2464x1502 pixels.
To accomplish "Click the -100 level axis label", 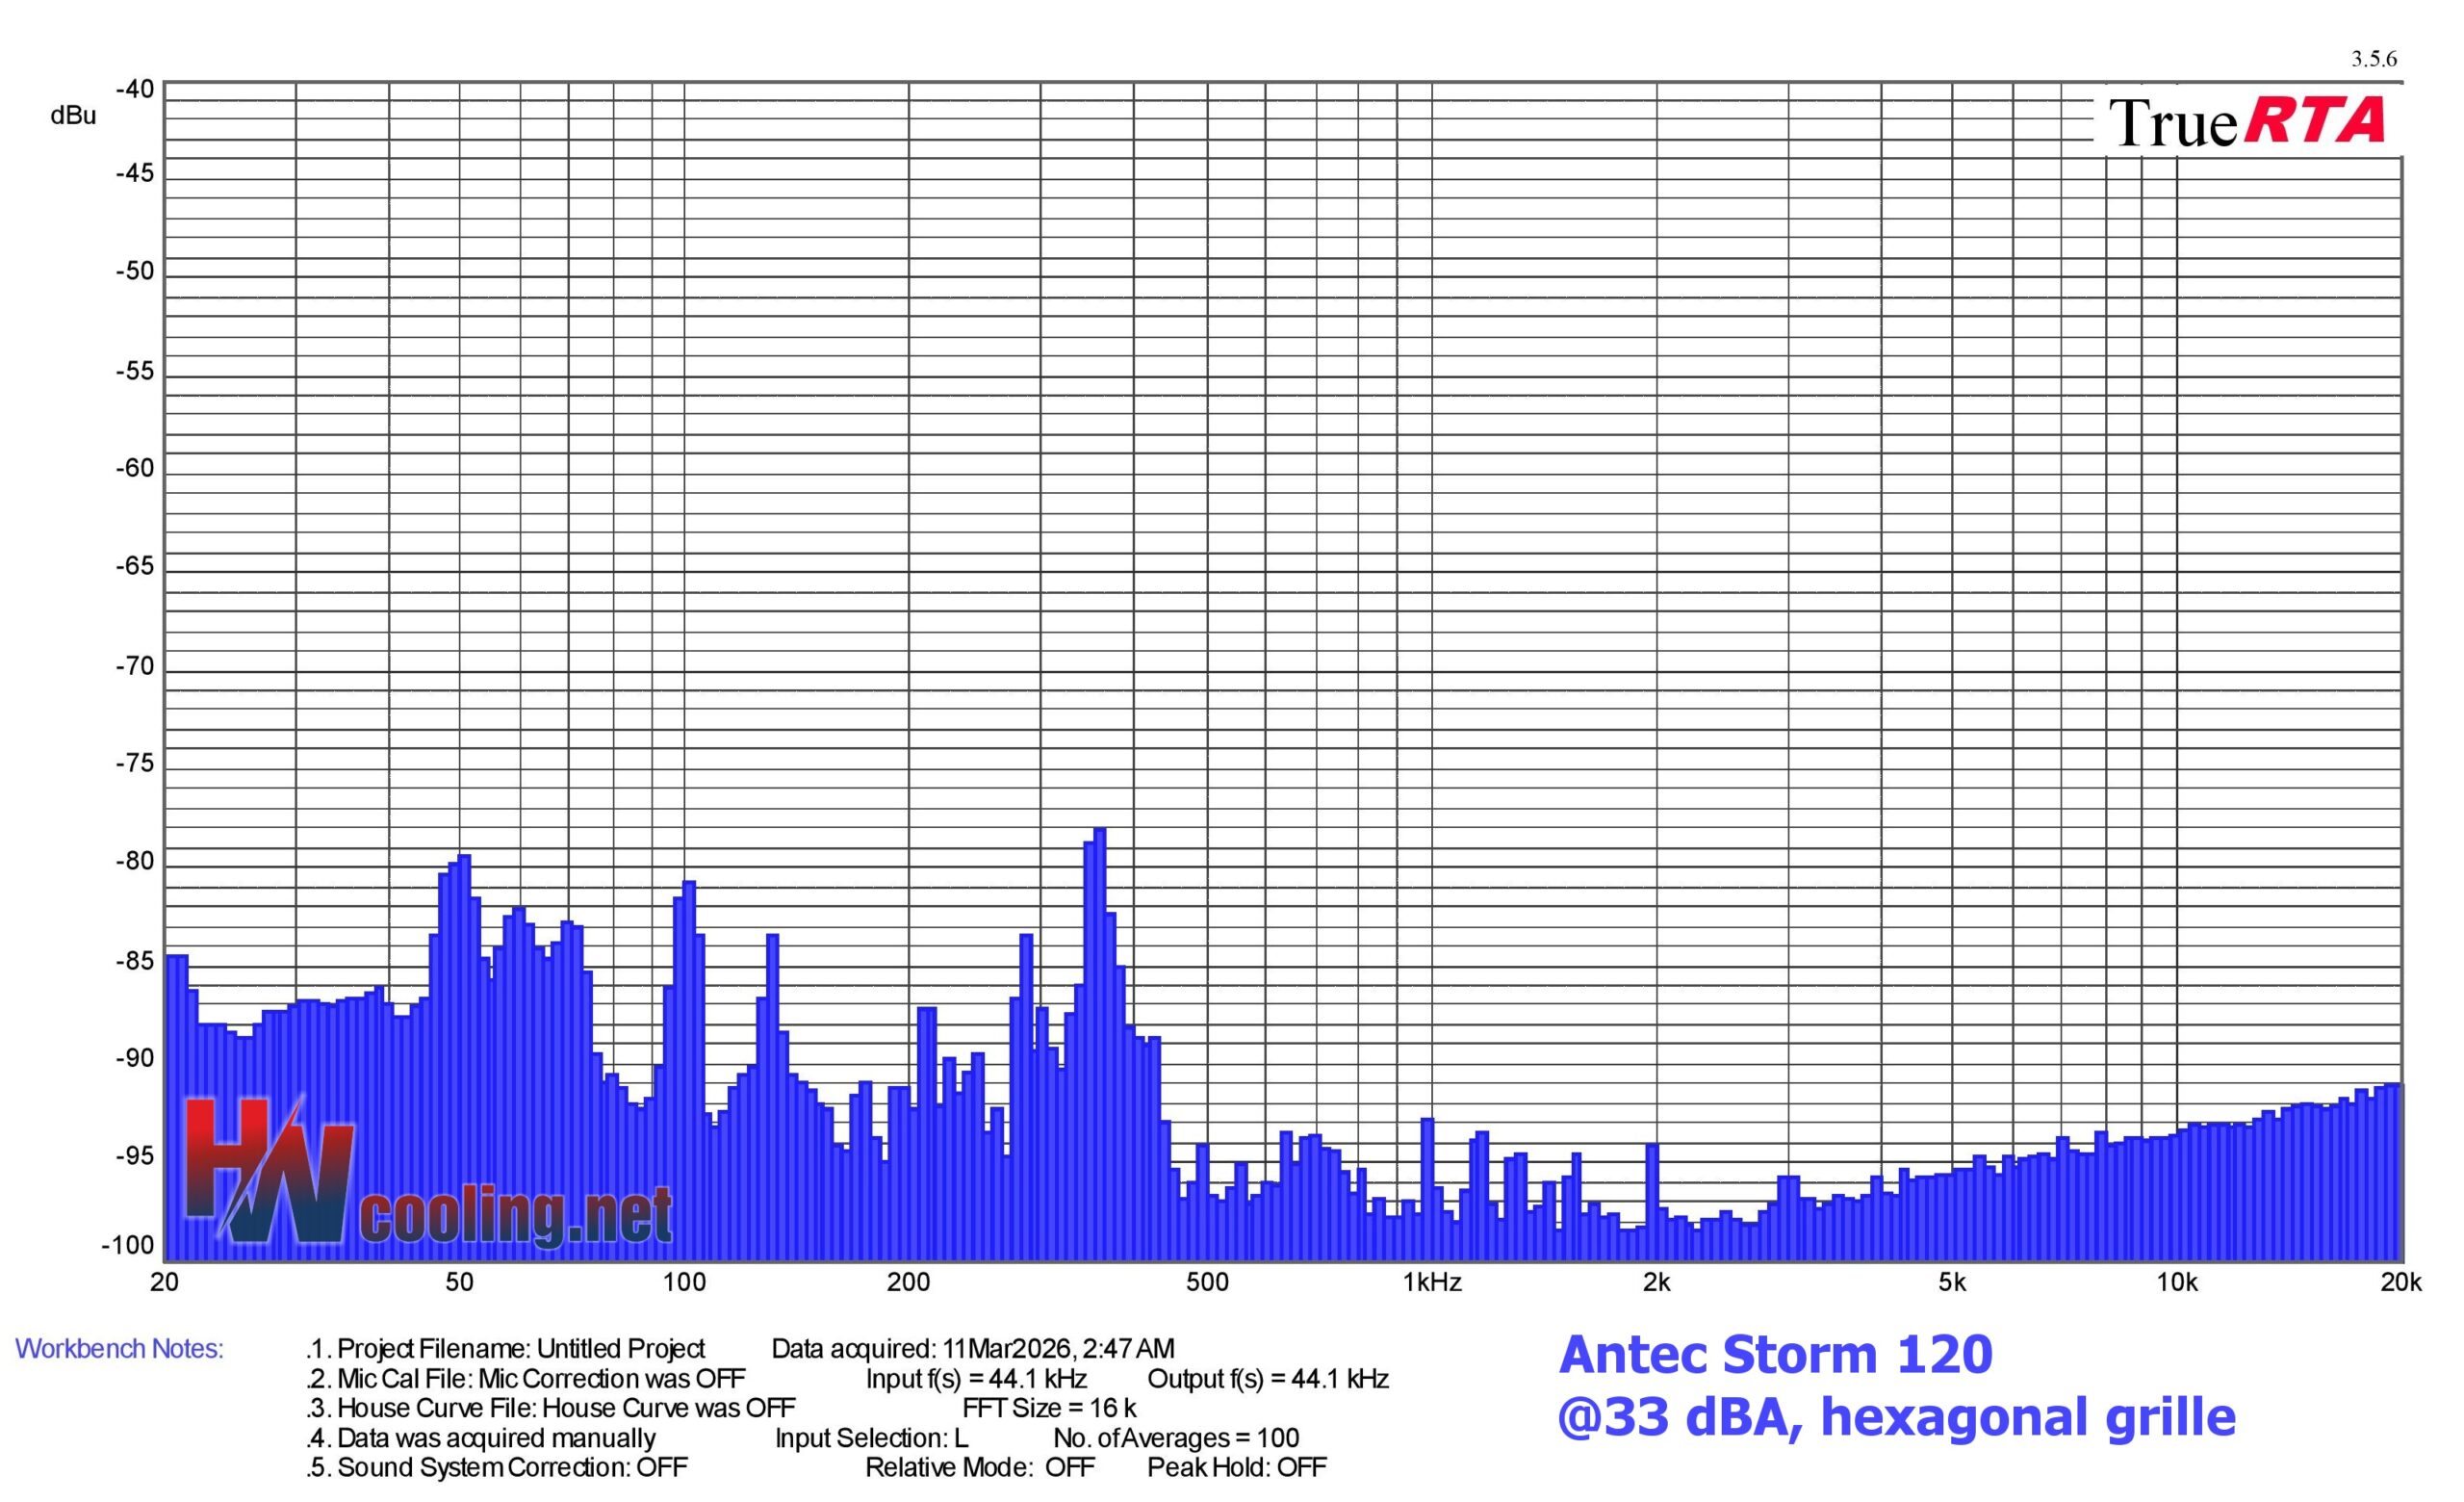I will click(128, 1246).
